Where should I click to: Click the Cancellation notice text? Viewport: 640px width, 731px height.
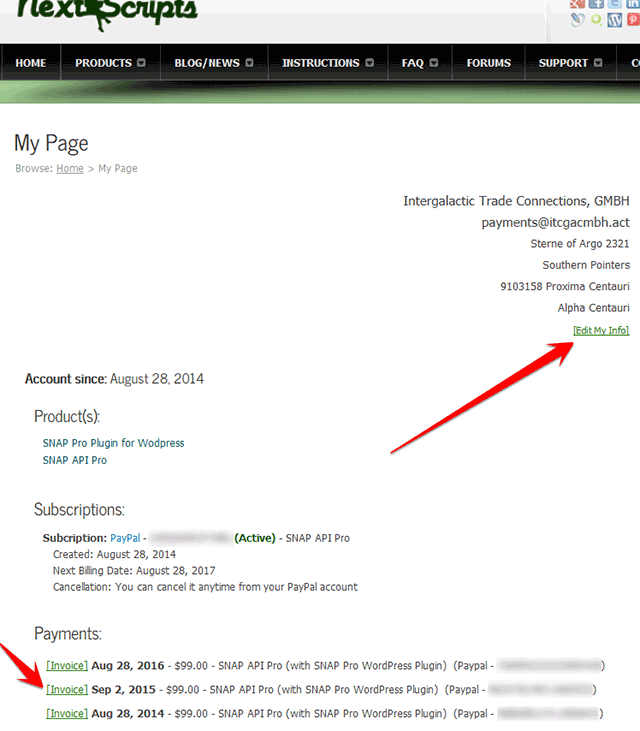205,587
